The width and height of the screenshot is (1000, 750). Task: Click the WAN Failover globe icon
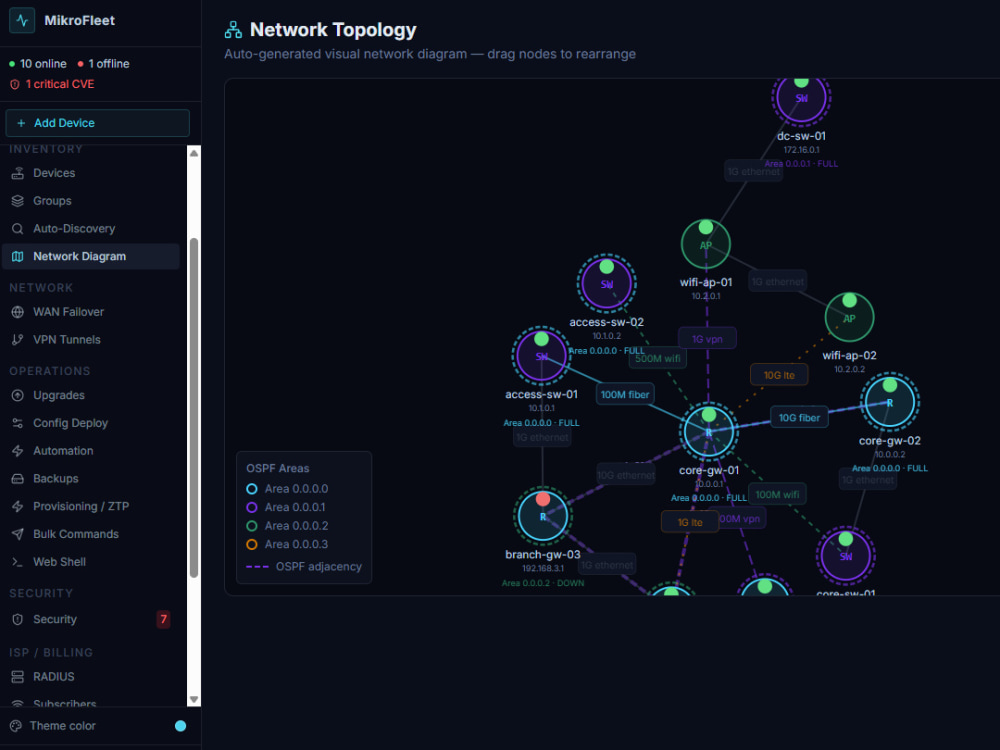[18, 312]
